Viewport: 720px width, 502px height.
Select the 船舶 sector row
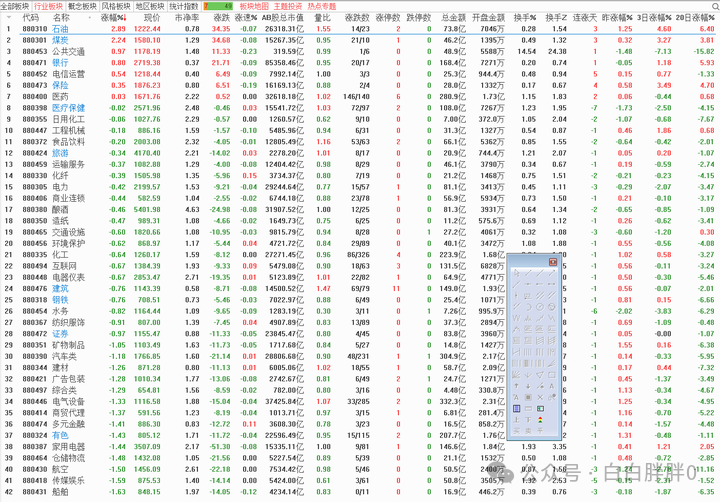point(360,492)
